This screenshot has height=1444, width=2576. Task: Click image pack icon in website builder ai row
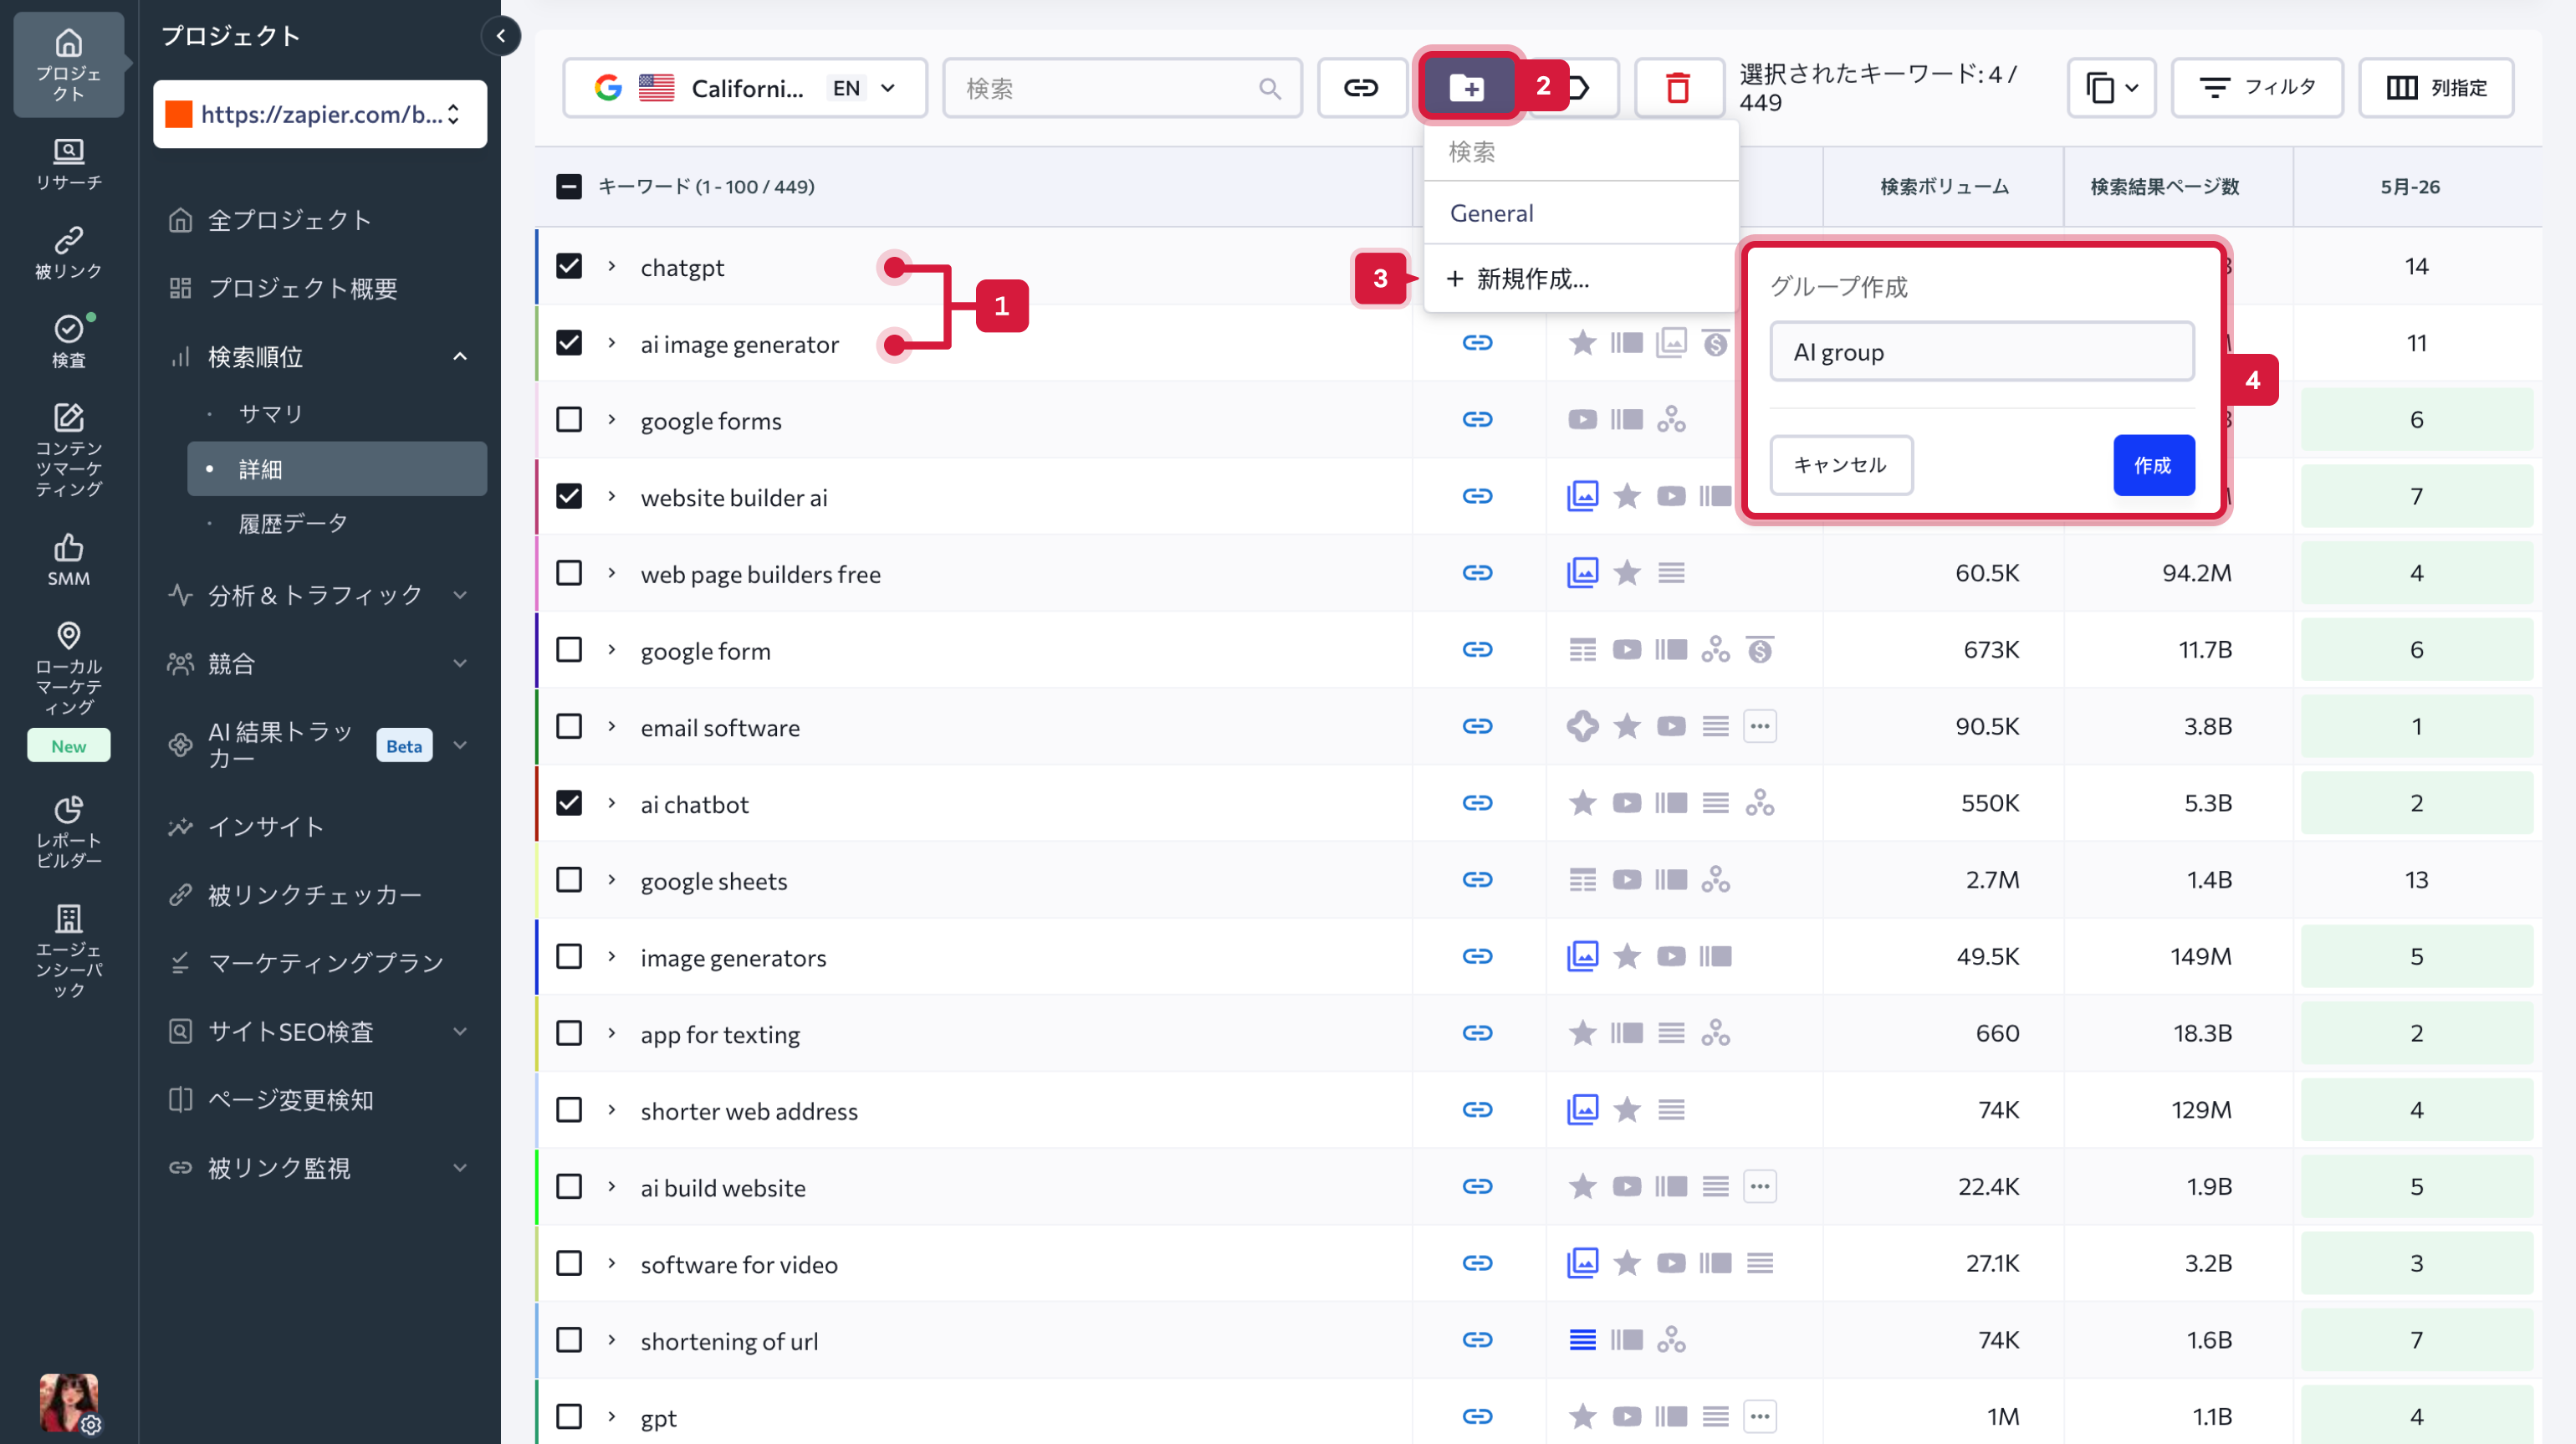1582,496
